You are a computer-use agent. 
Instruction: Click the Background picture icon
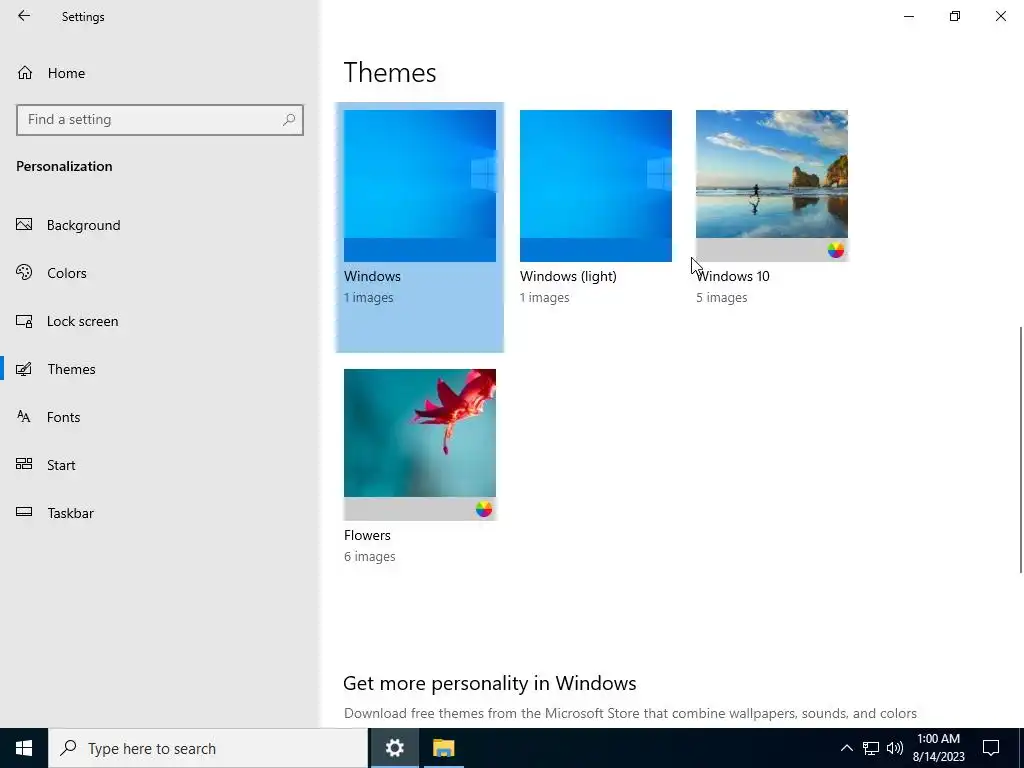tap(24, 225)
